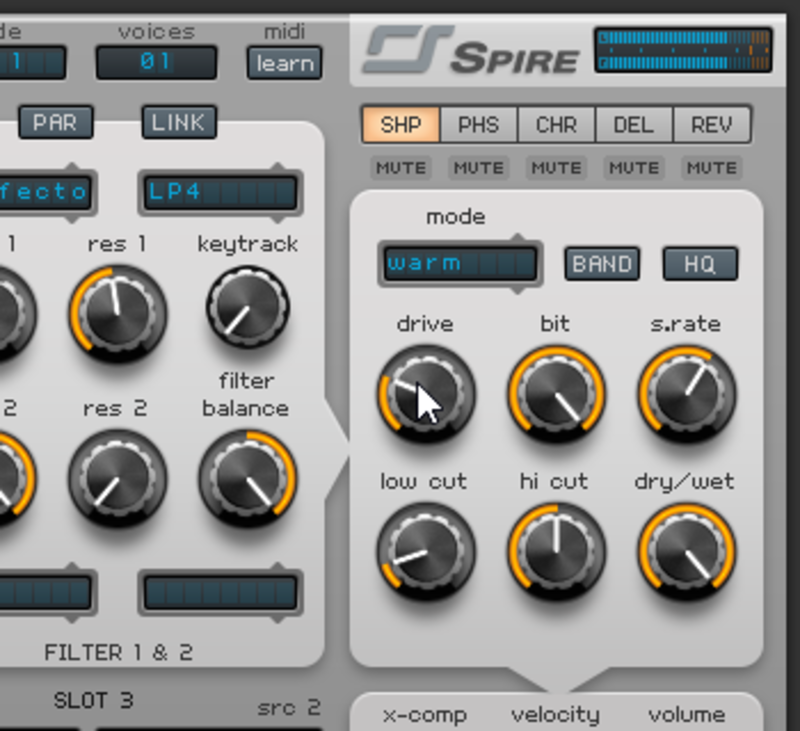This screenshot has height=731, width=800.
Task: Click the 'x-comp' label
Action: [x=424, y=715]
